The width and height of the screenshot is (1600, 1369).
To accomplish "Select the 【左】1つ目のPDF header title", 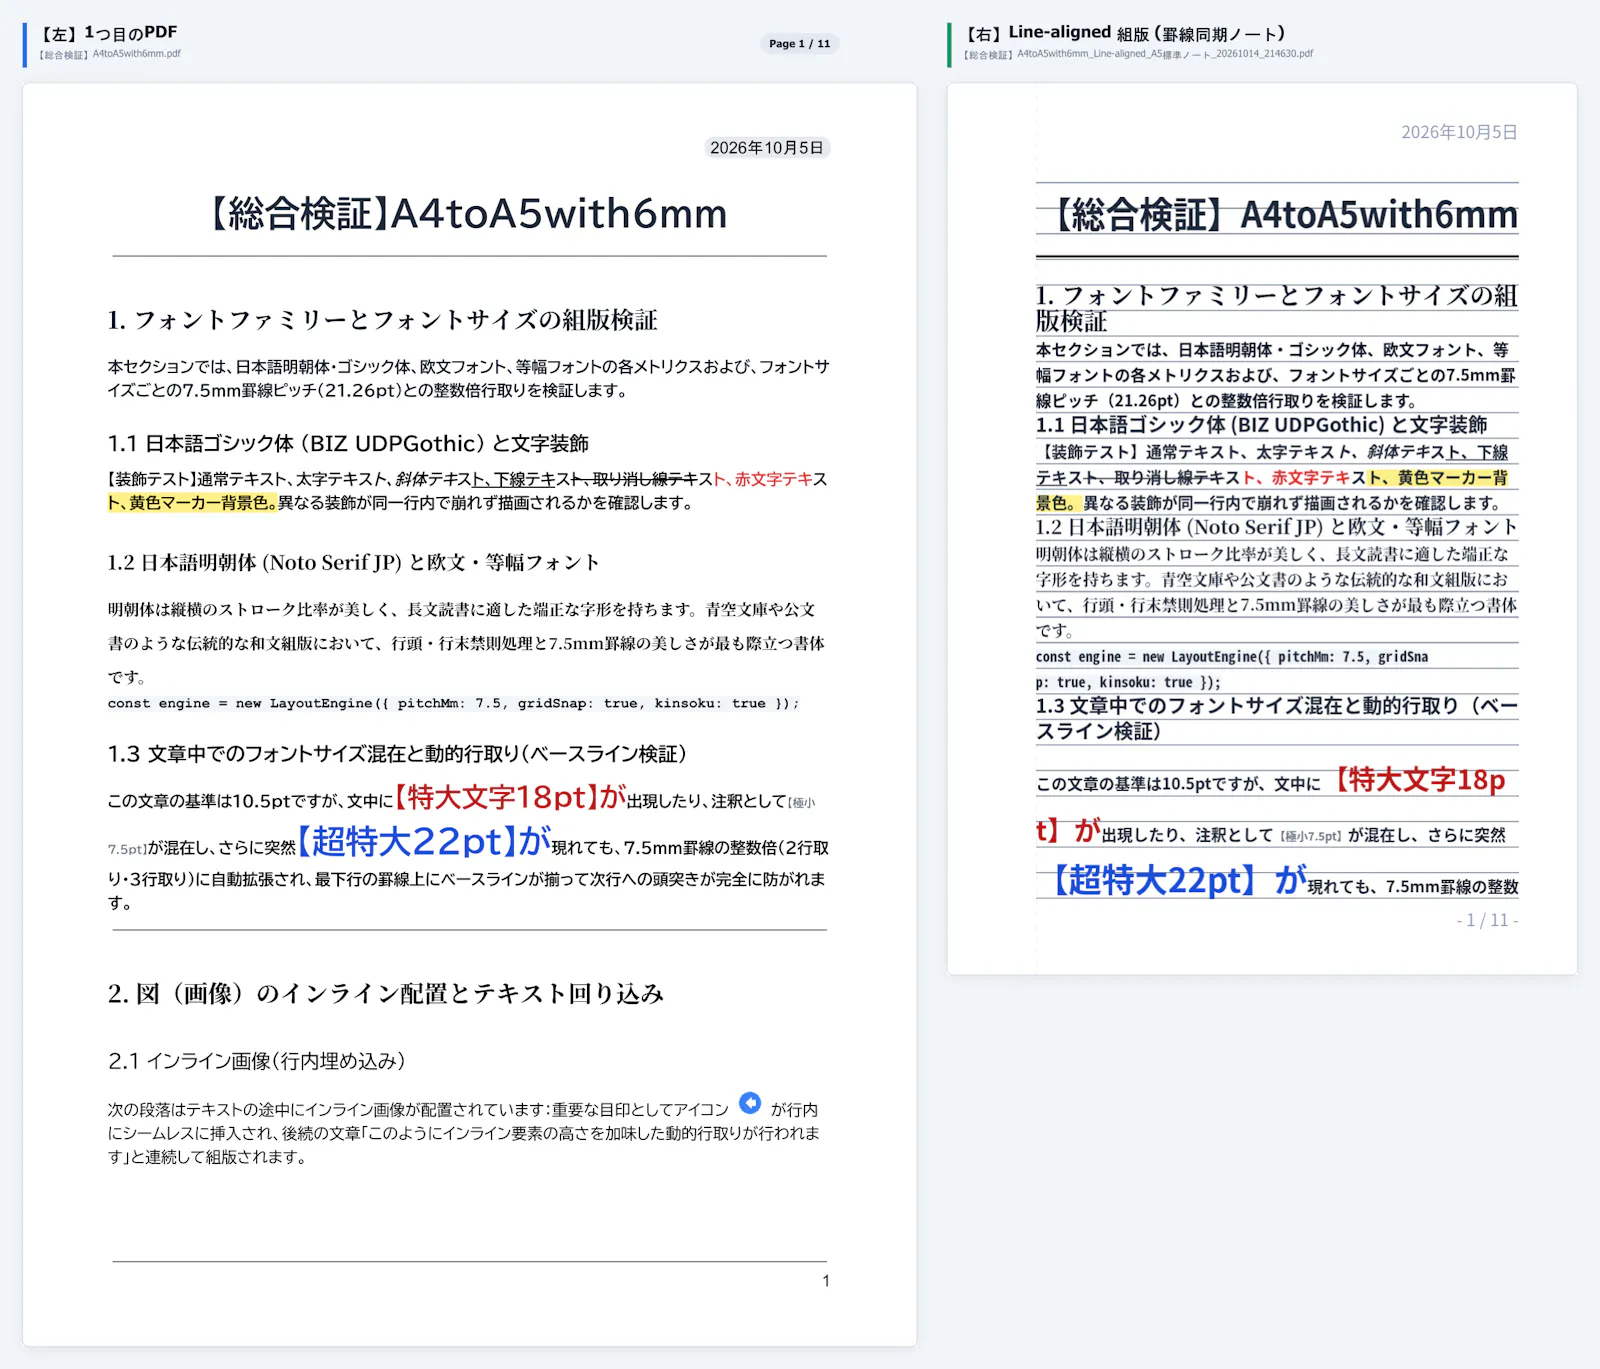I will click(x=108, y=33).
